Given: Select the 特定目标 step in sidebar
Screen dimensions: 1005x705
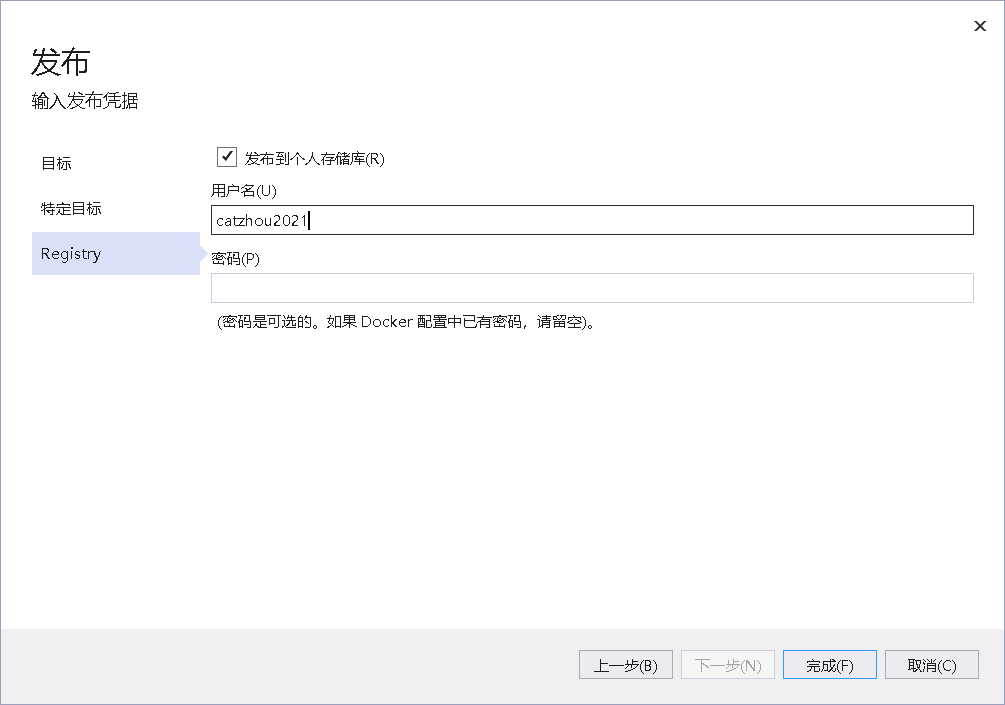Looking at the screenshot, I should pos(71,208).
